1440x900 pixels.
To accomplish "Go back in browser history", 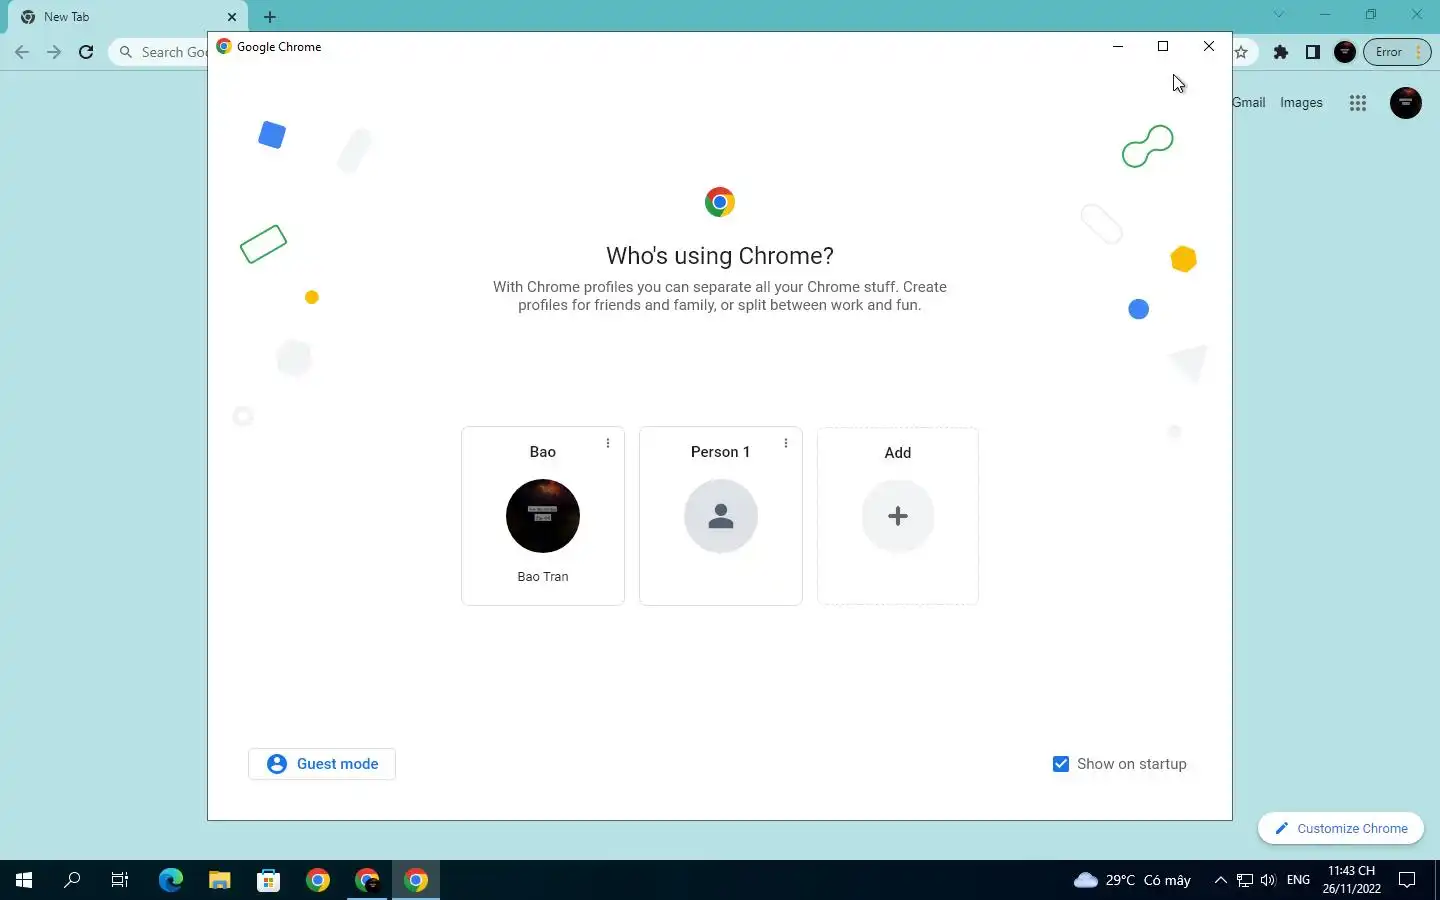I will pyautogui.click(x=22, y=52).
